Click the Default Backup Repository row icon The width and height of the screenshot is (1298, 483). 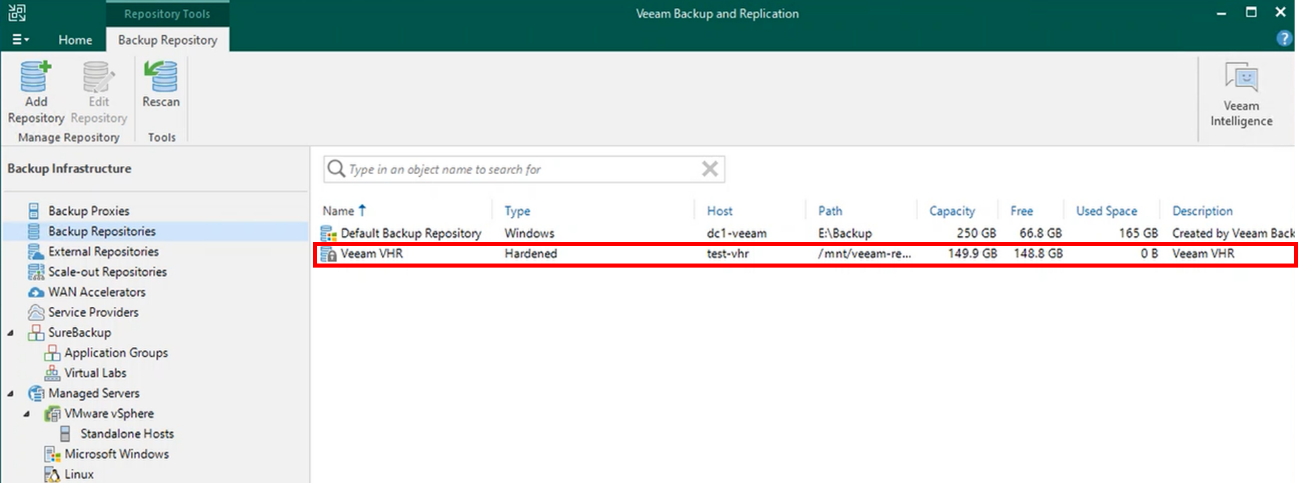coord(328,233)
